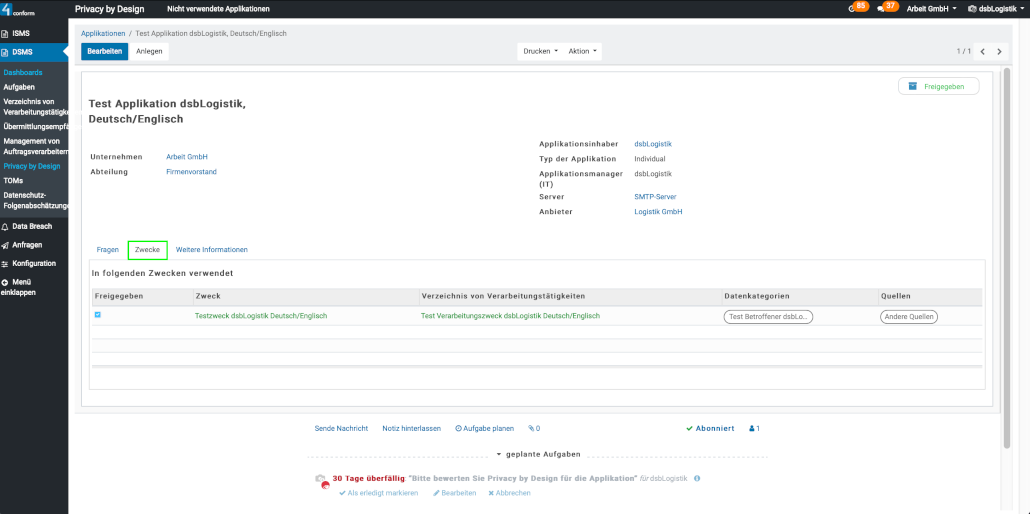Toggle Abonniert subscription status
The height and width of the screenshot is (514, 1030).
[710, 428]
